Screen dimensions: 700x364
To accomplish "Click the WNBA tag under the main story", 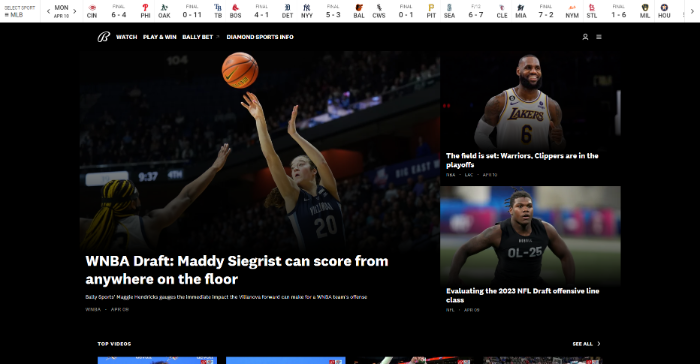I will point(93,309).
